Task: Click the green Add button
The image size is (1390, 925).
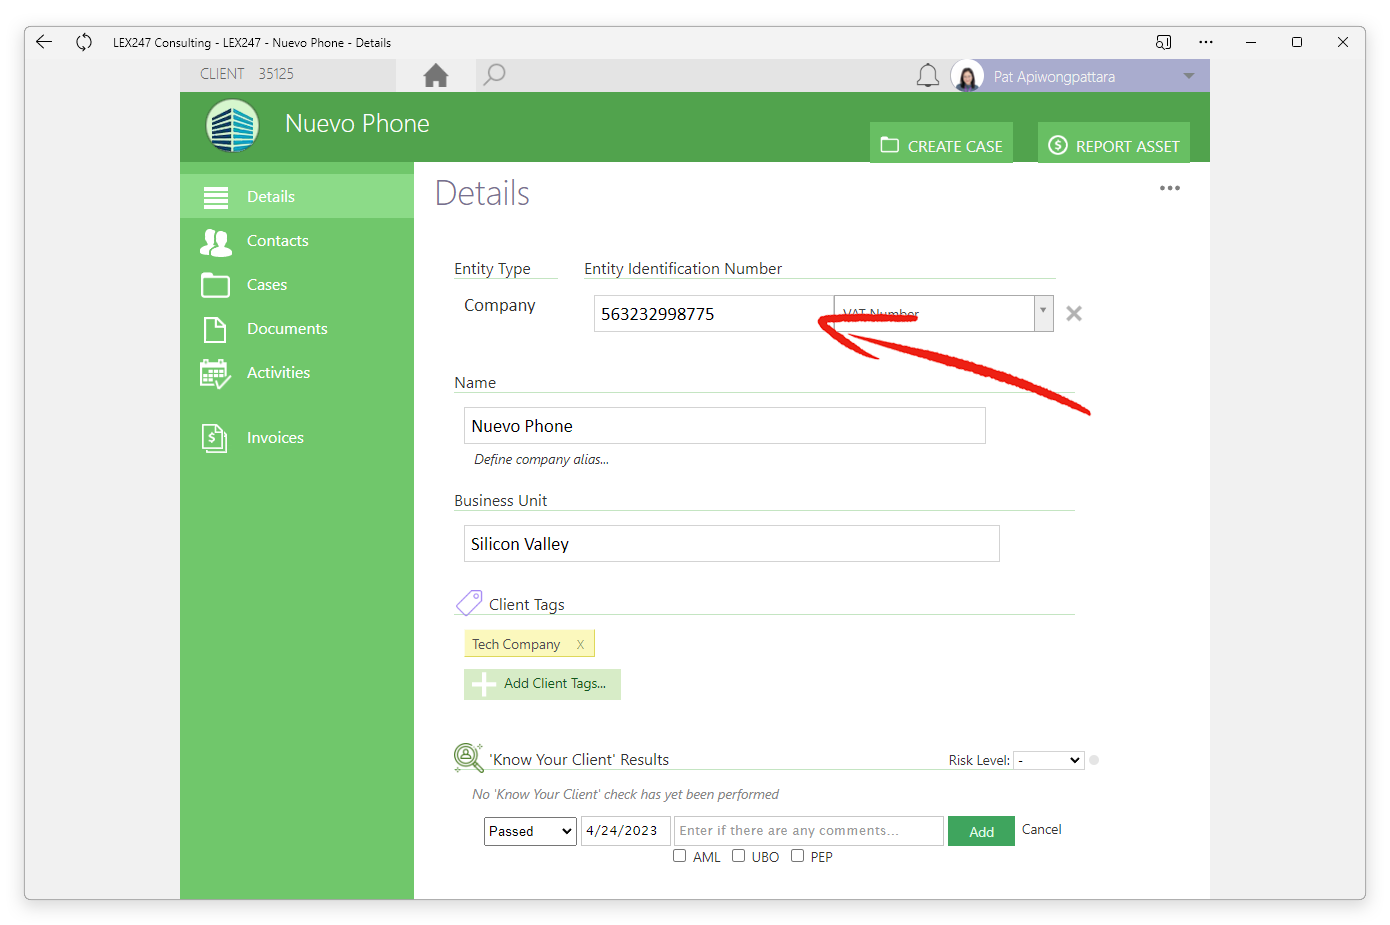Action: 981,831
